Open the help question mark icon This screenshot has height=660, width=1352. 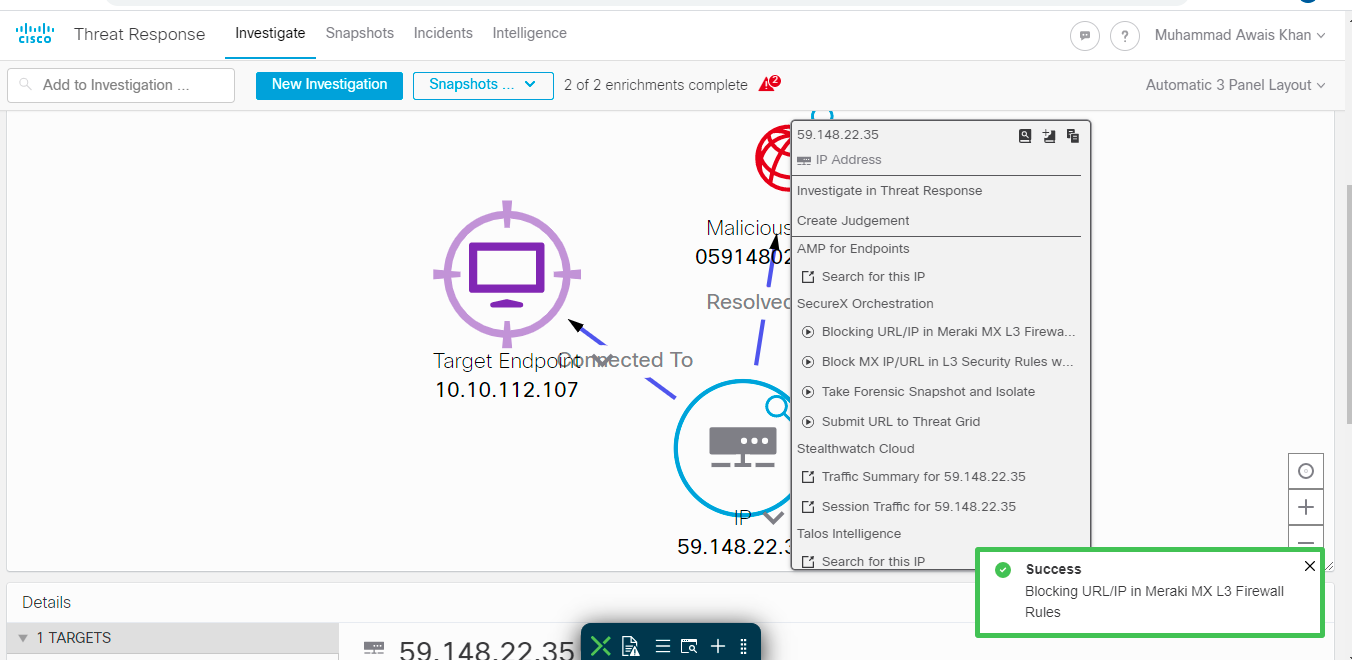click(x=1125, y=36)
